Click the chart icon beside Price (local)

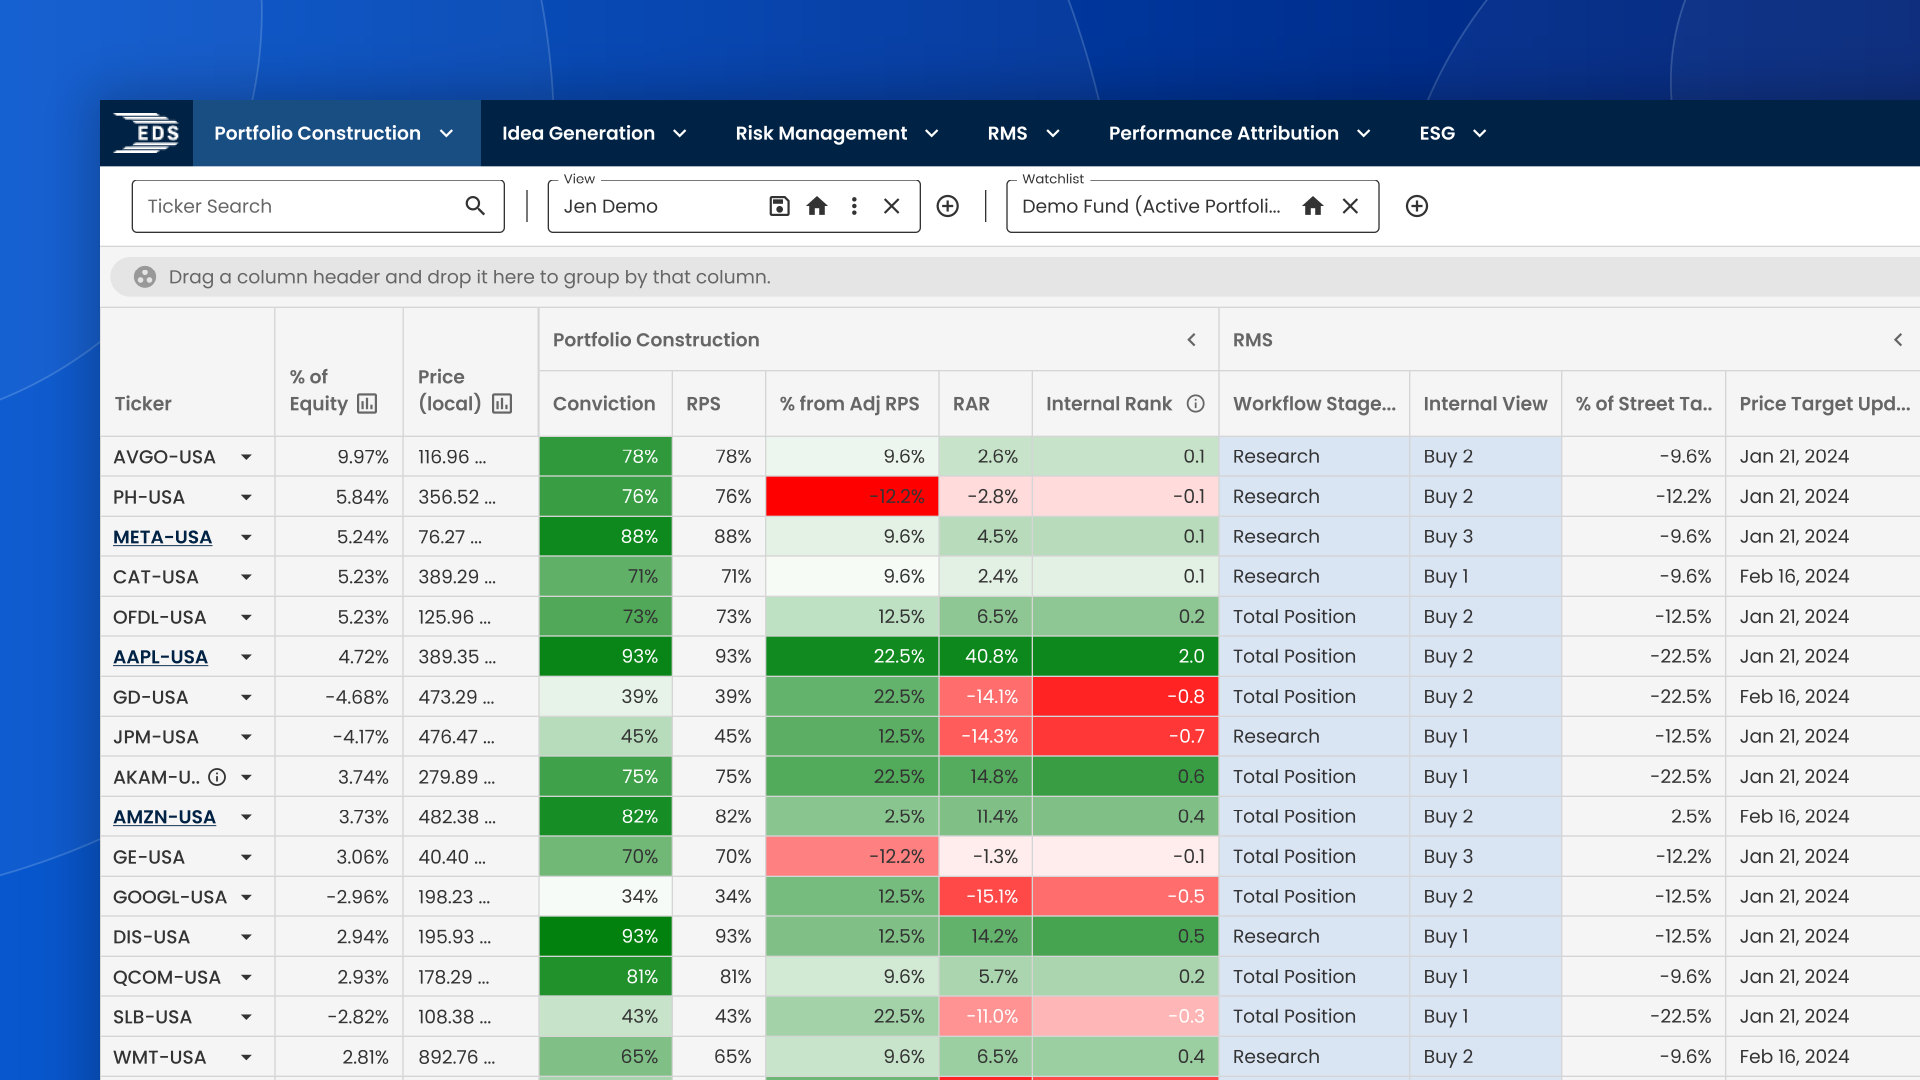502,403
